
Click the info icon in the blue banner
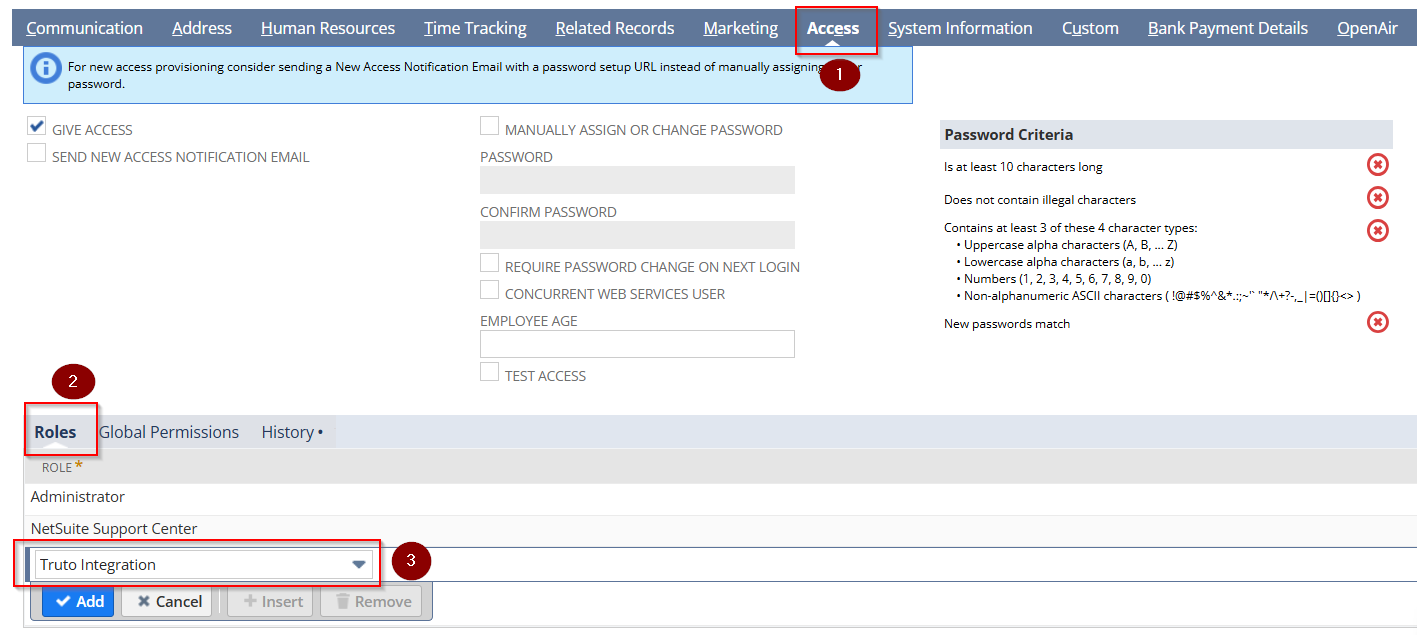point(44,68)
